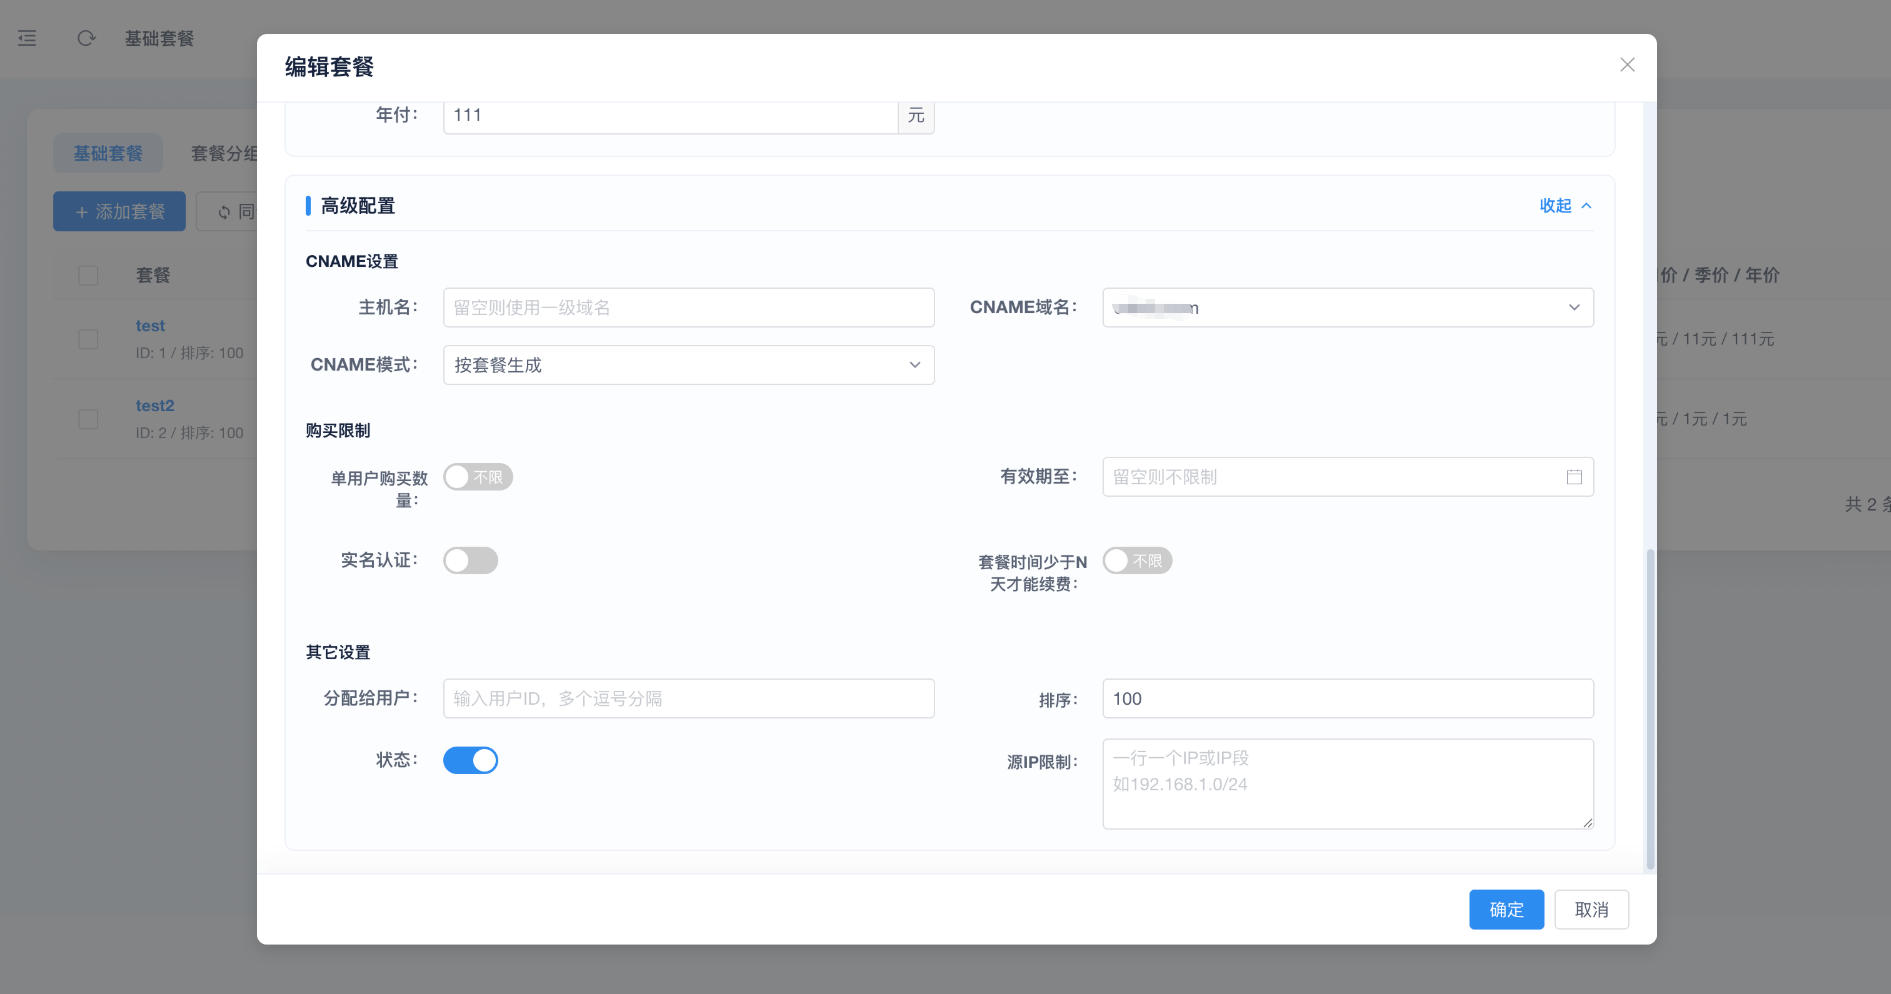Click the 编辑套餐 dialog title
The image size is (1891, 994).
pyautogui.click(x=329, y=66)
